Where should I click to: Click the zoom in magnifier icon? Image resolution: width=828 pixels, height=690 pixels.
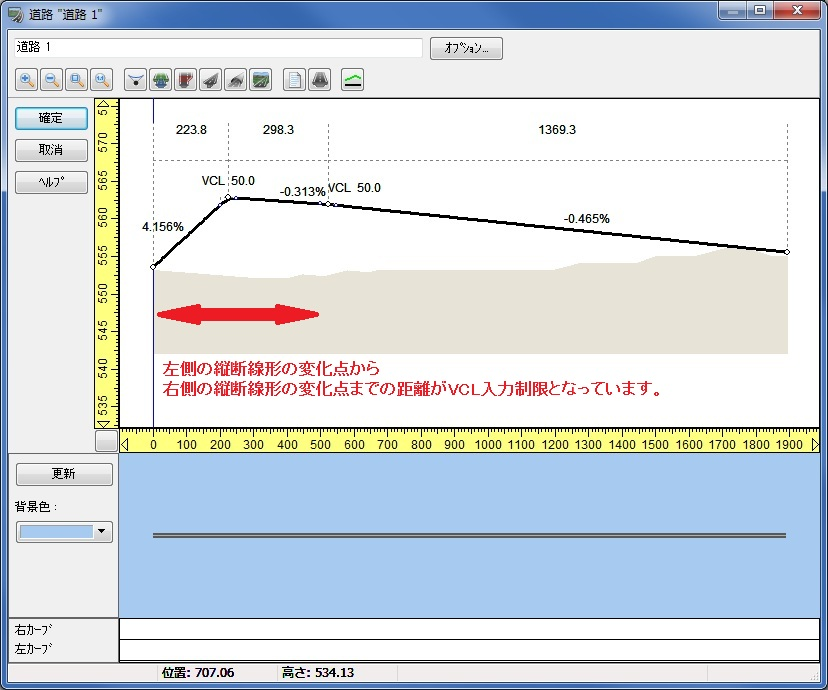[x=26, y=80]
